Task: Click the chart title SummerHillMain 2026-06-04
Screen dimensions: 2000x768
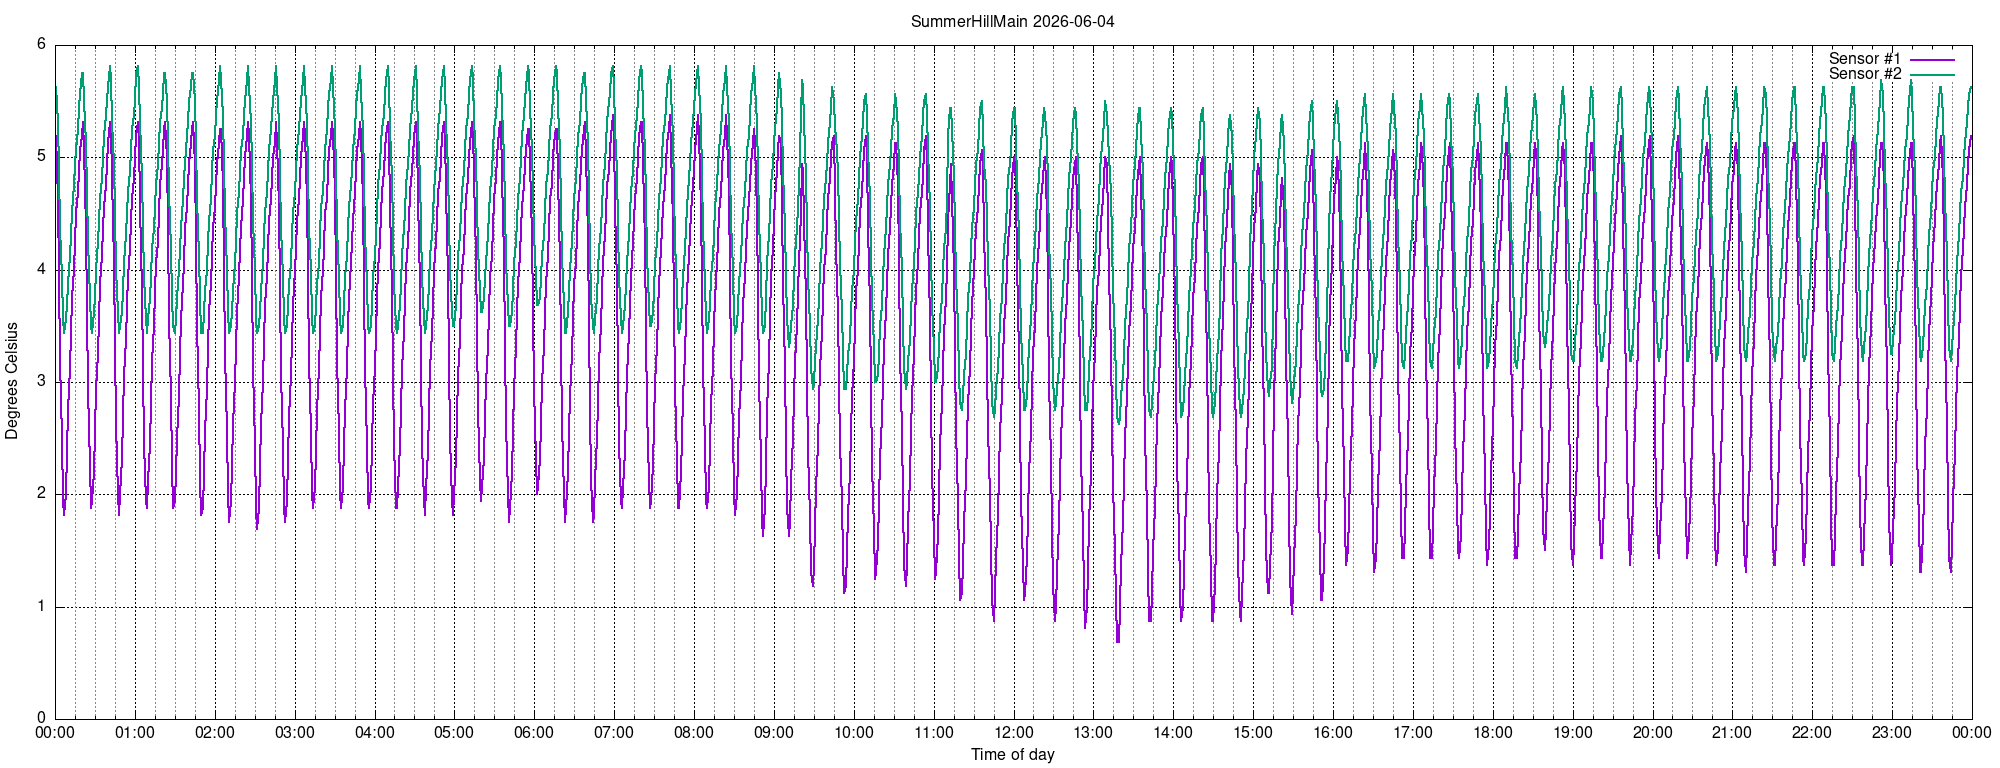Action: [x=1012, y=21]
